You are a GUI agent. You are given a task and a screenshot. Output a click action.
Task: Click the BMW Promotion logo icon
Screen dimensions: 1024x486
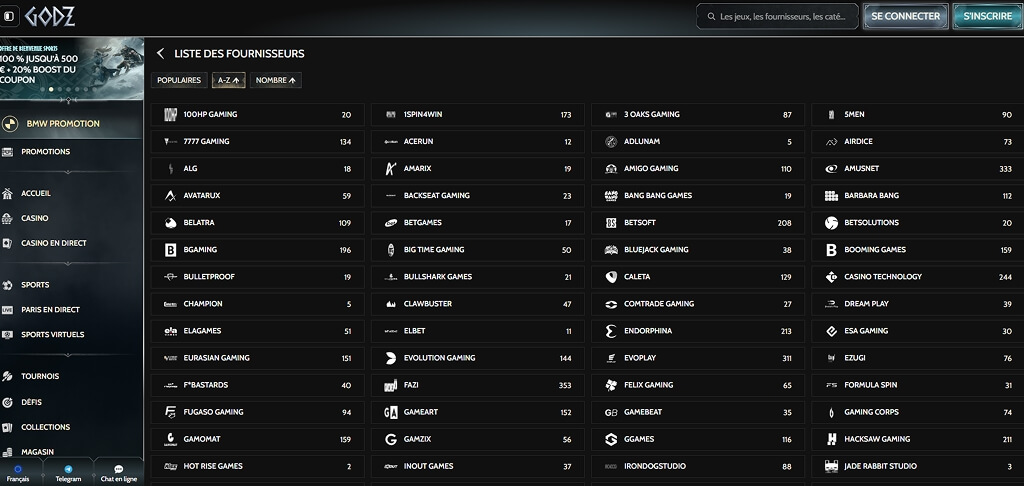[9, 123]
